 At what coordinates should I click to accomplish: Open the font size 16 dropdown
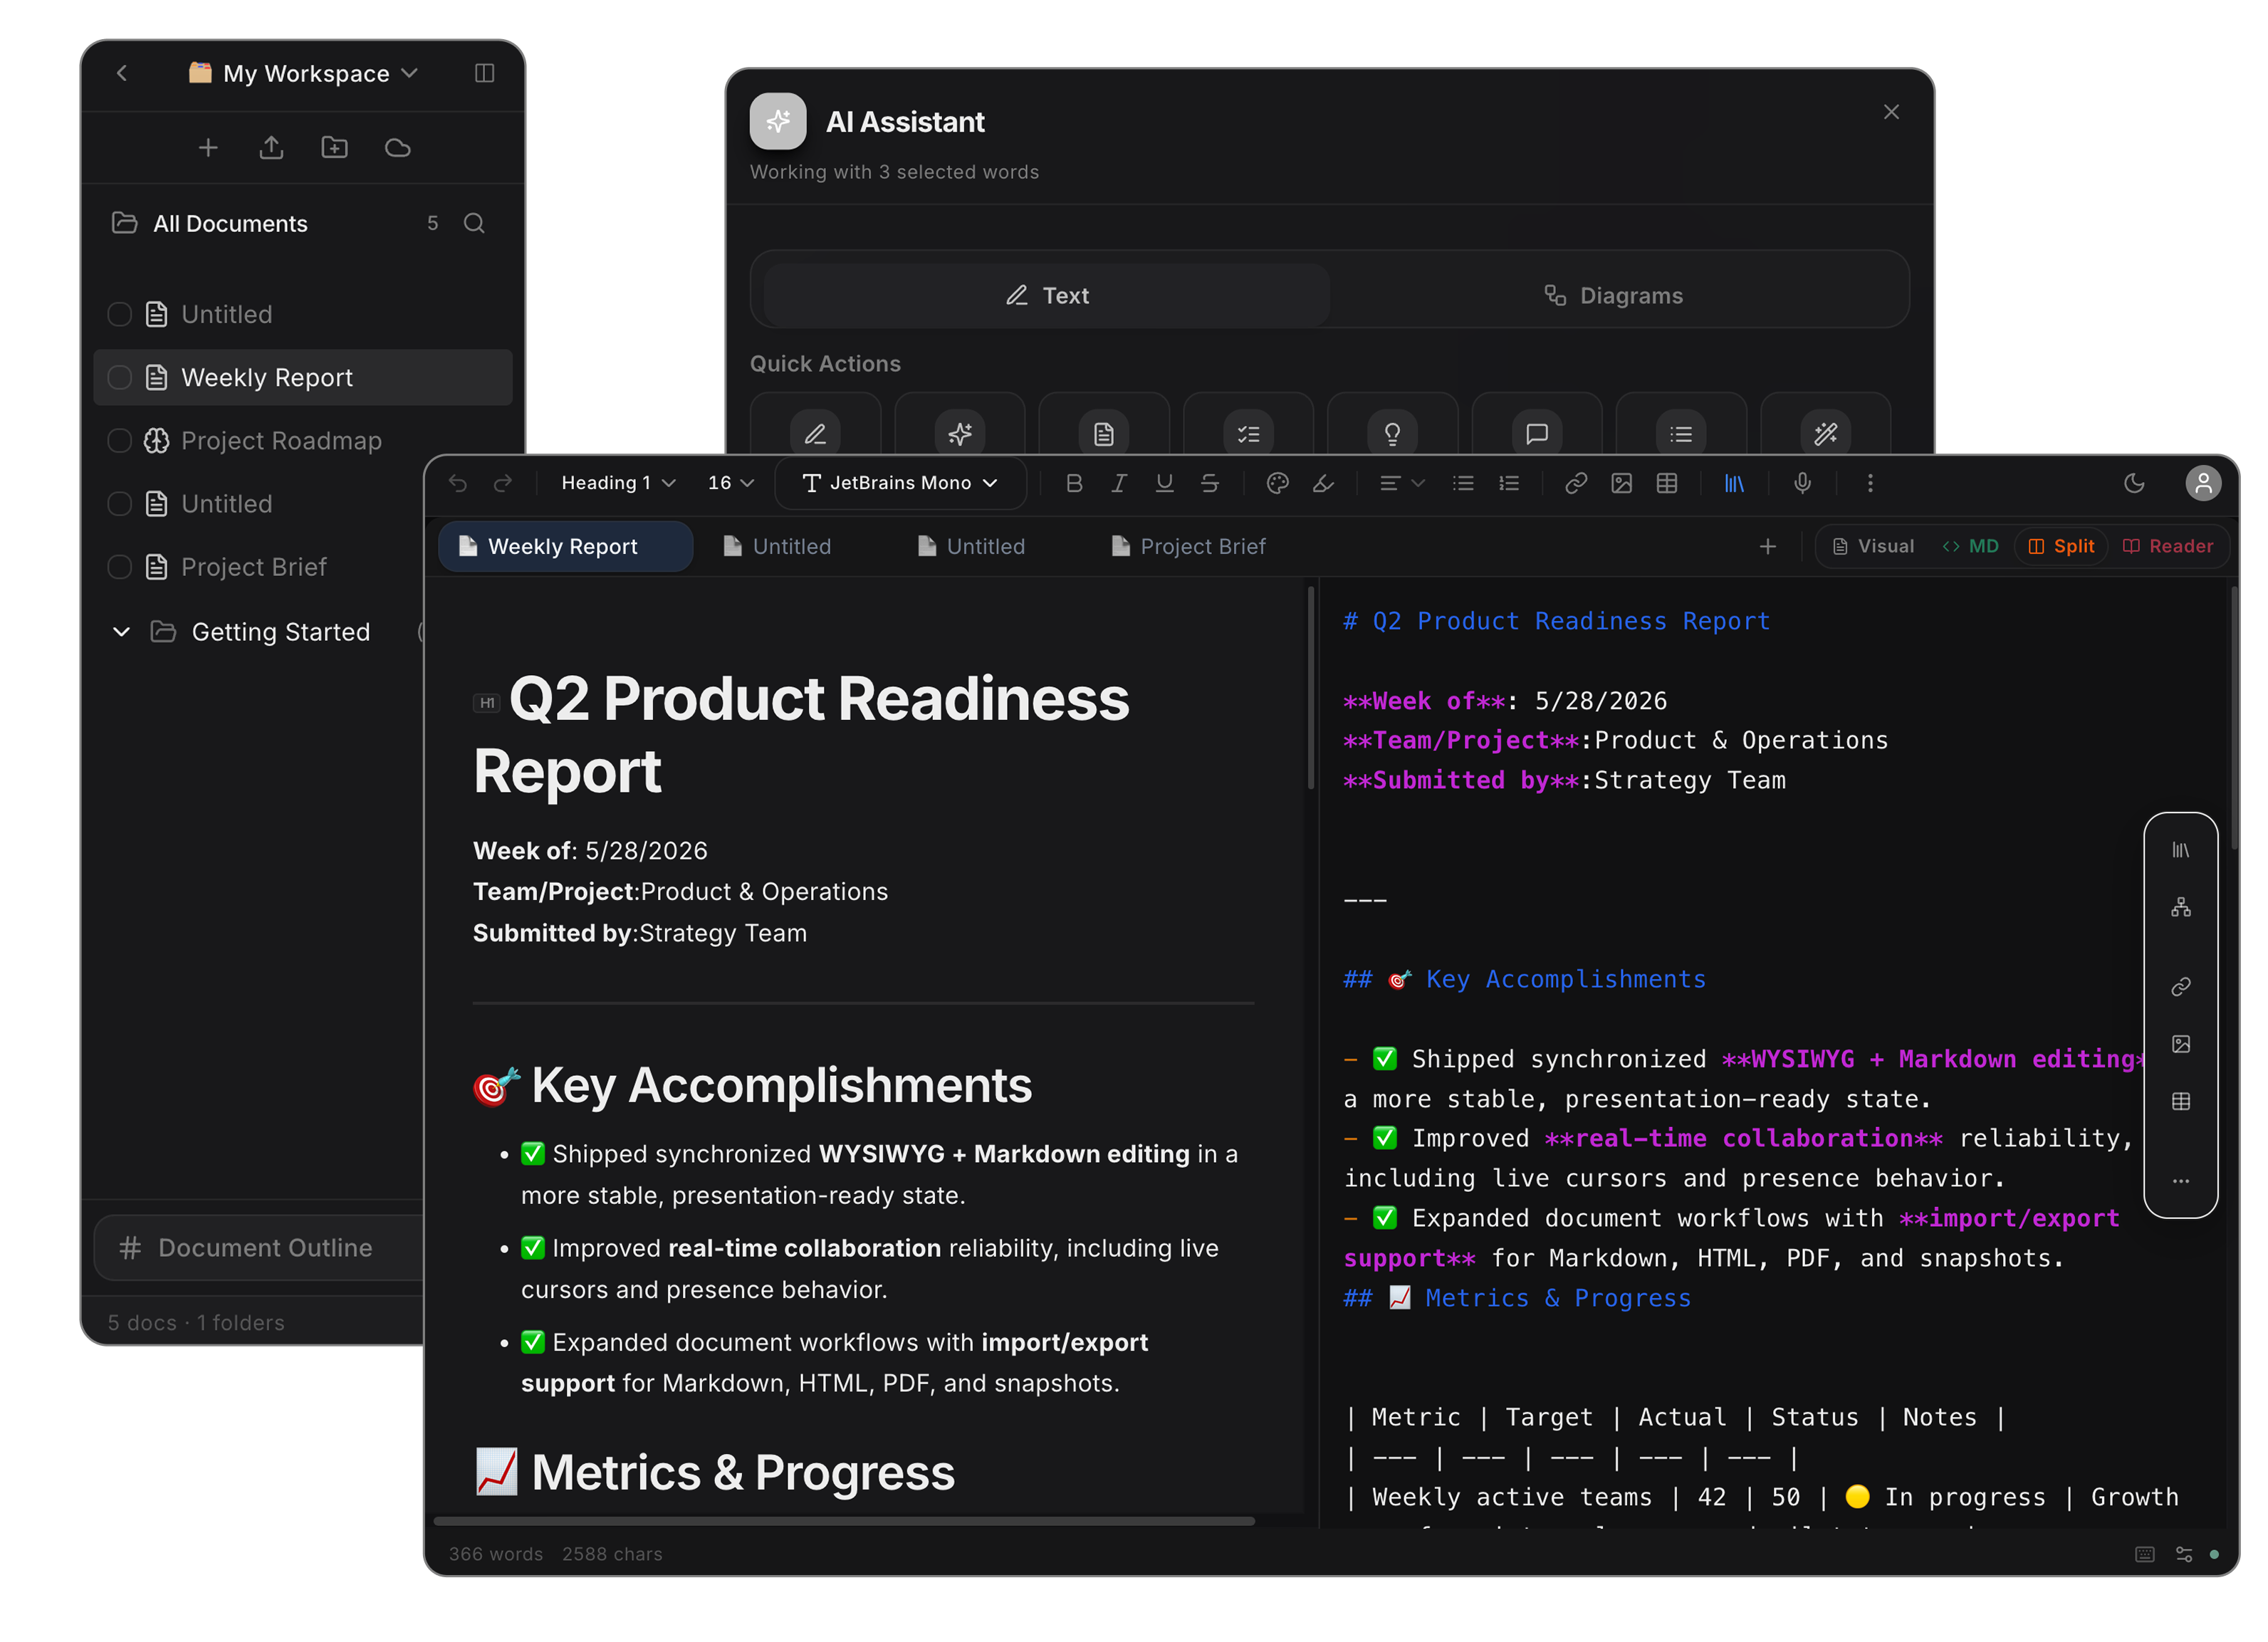pos(730,483)
